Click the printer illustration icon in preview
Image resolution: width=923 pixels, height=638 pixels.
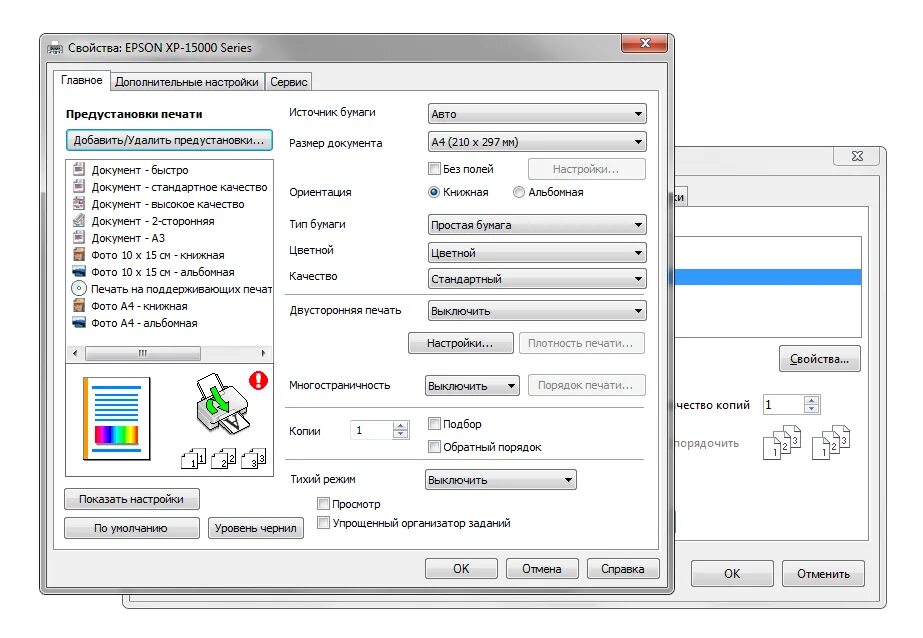pyautogui.click(x=223, y=404)
